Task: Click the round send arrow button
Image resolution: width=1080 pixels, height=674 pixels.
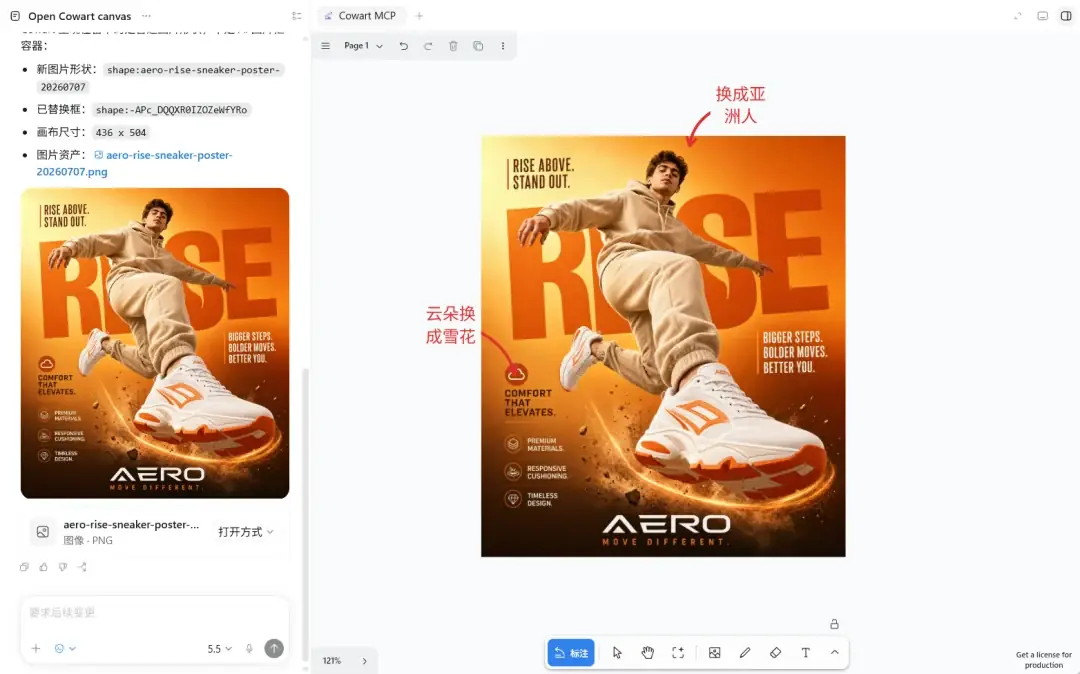Action: [274, 649]
